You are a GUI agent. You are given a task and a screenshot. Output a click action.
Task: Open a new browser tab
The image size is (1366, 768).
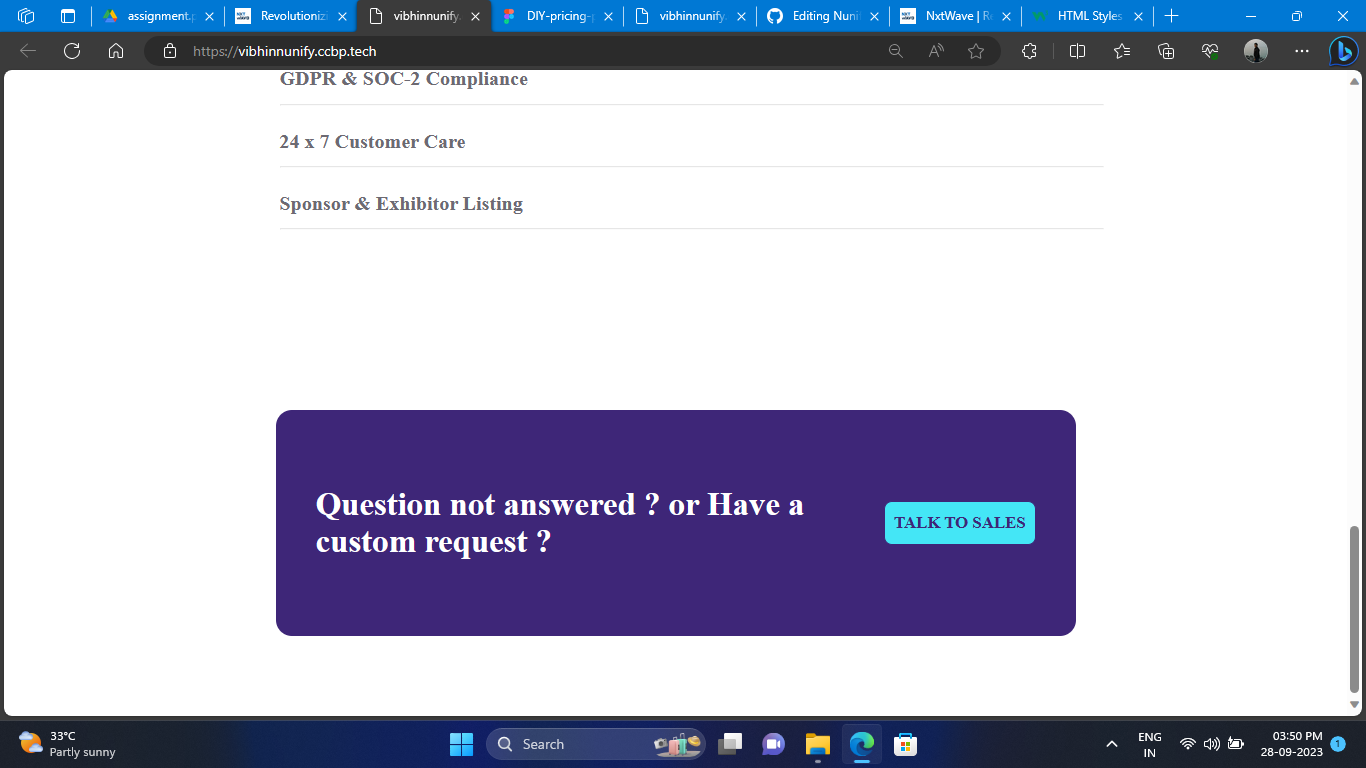[1171, 16]
